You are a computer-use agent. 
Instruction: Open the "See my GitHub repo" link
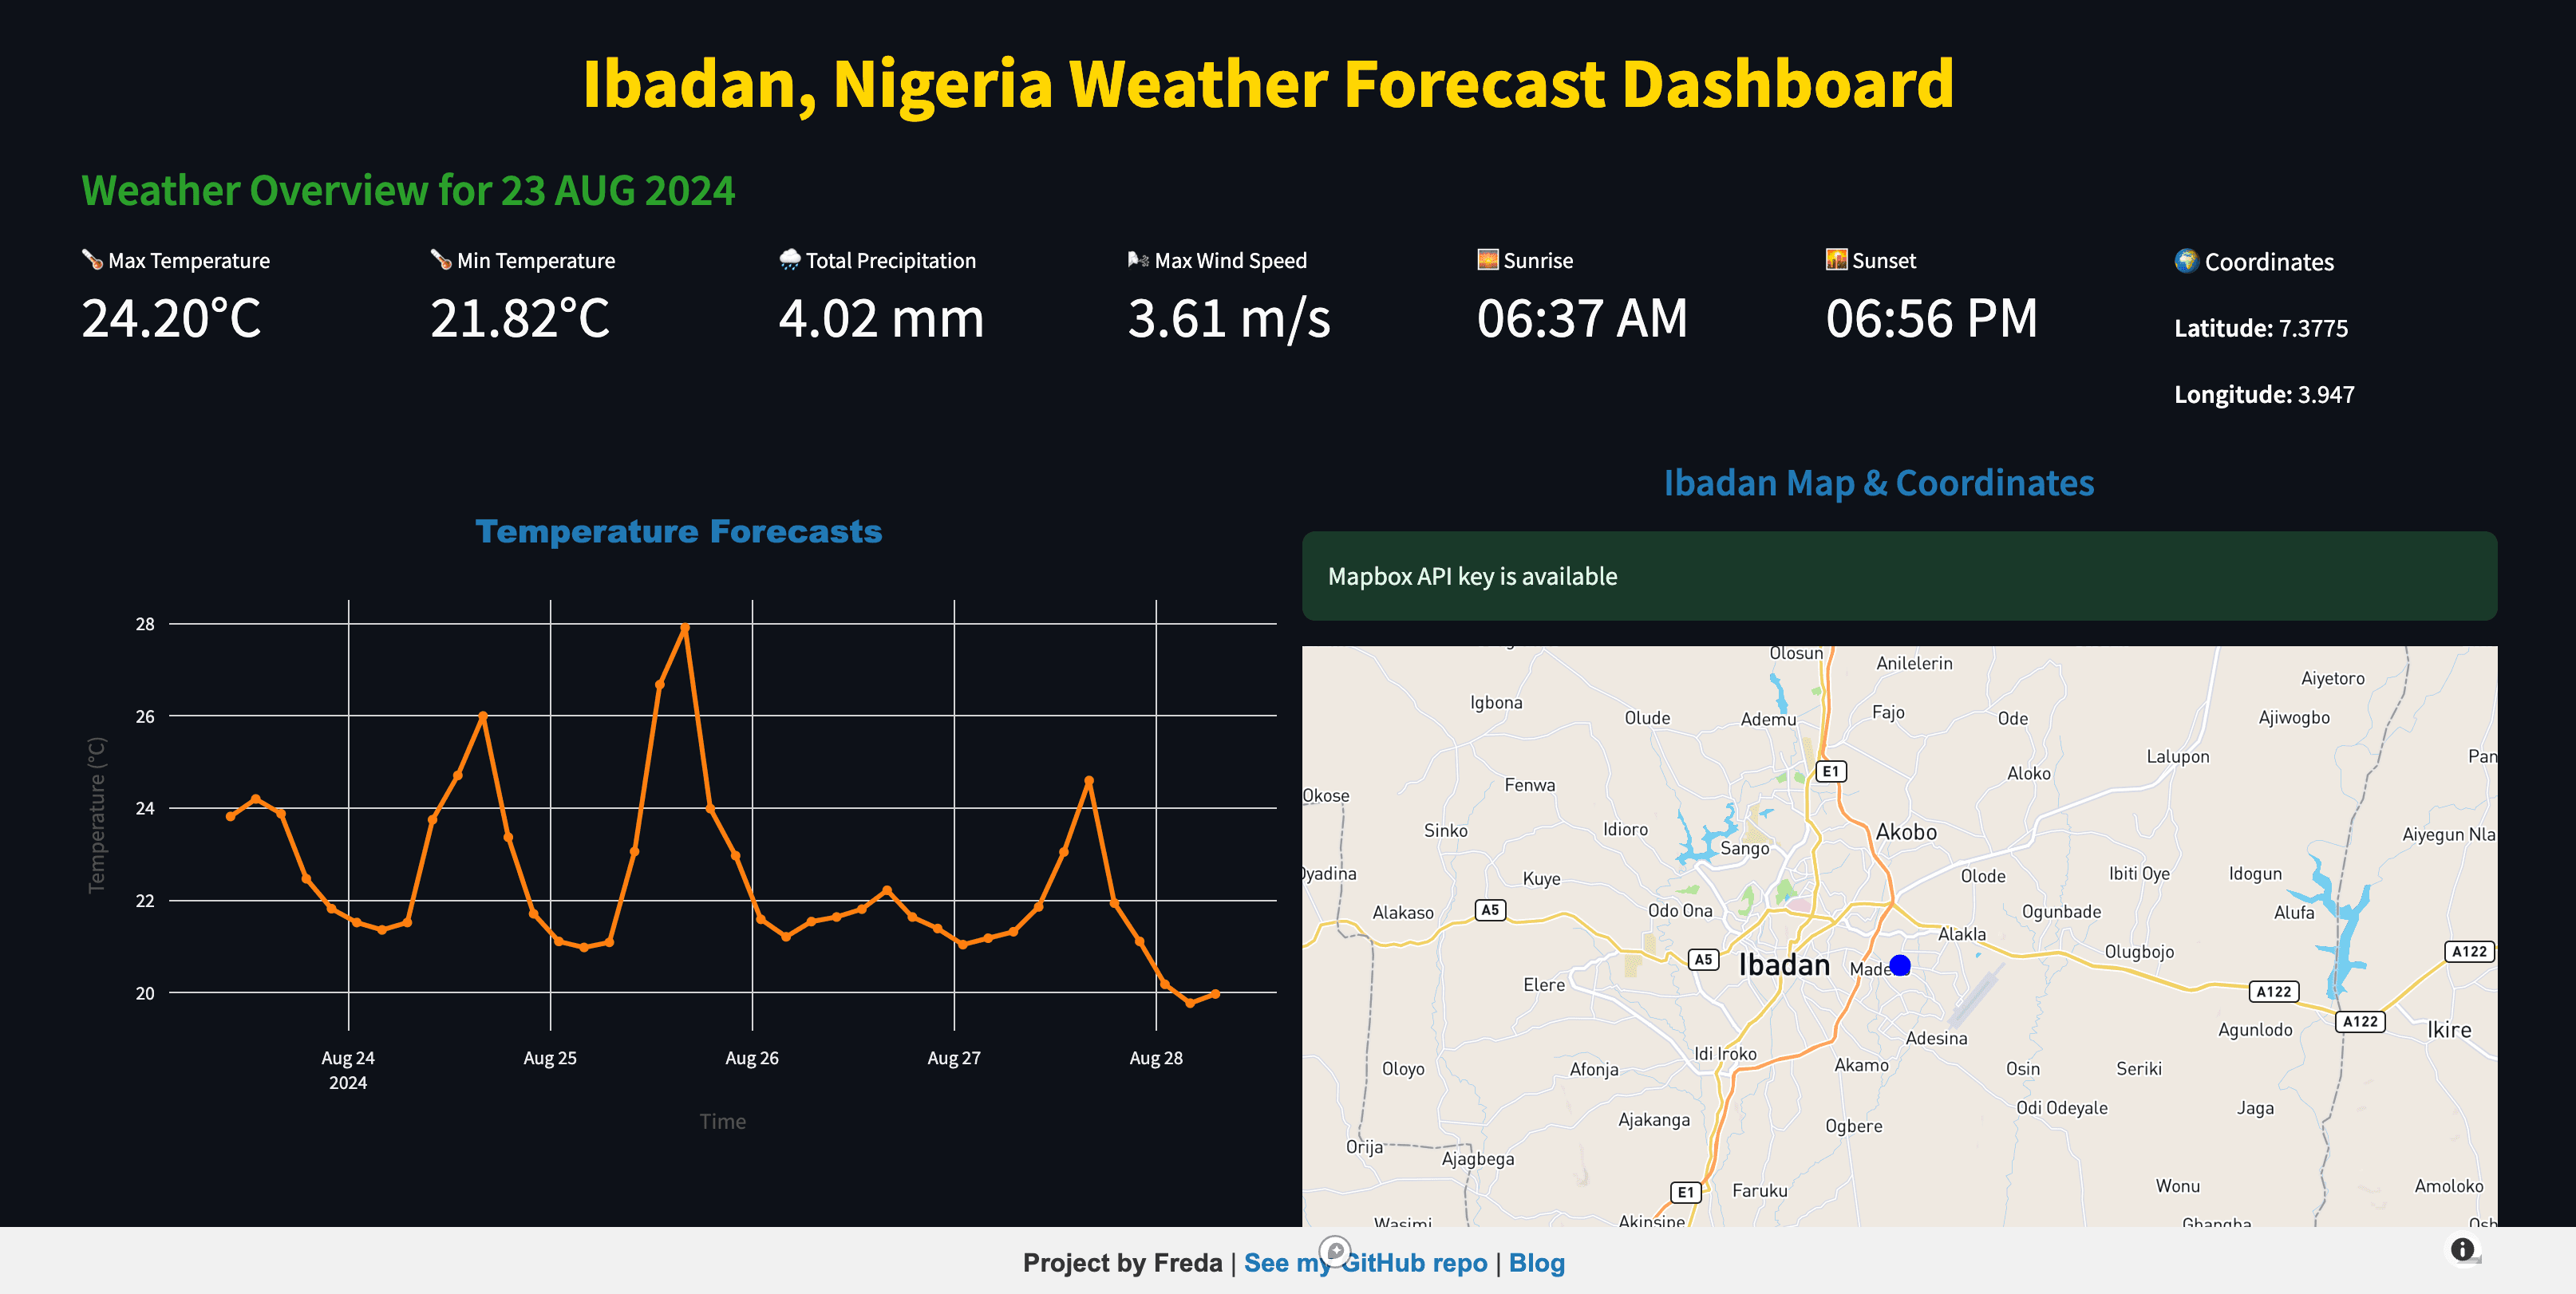tap(1365, 1263)
